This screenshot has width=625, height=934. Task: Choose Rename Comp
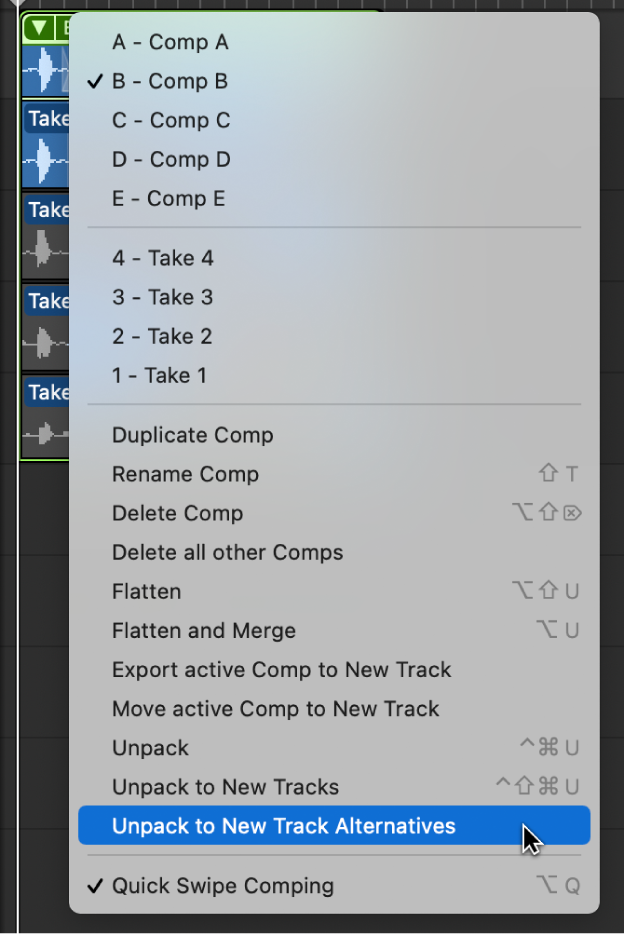[x=185, y=474]
